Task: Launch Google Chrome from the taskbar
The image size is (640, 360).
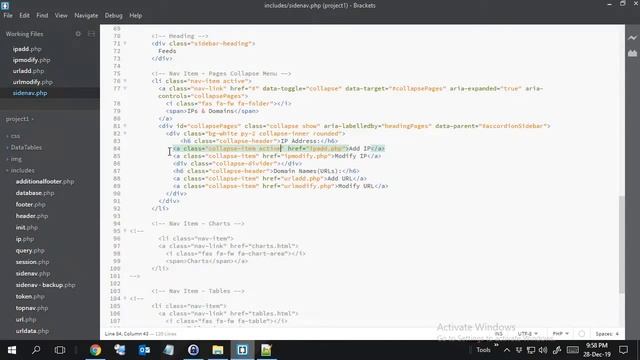Action: pos(96,350)
